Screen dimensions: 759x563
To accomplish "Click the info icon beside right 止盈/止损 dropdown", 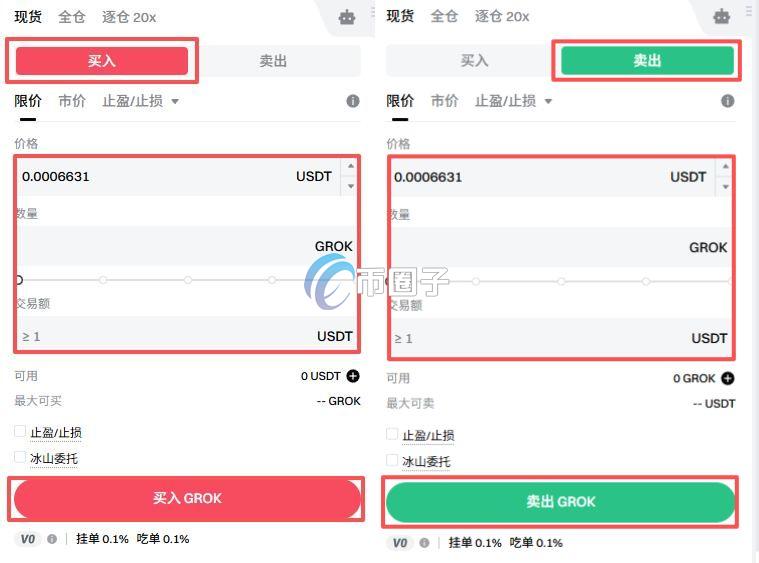I will click(728, 101).
